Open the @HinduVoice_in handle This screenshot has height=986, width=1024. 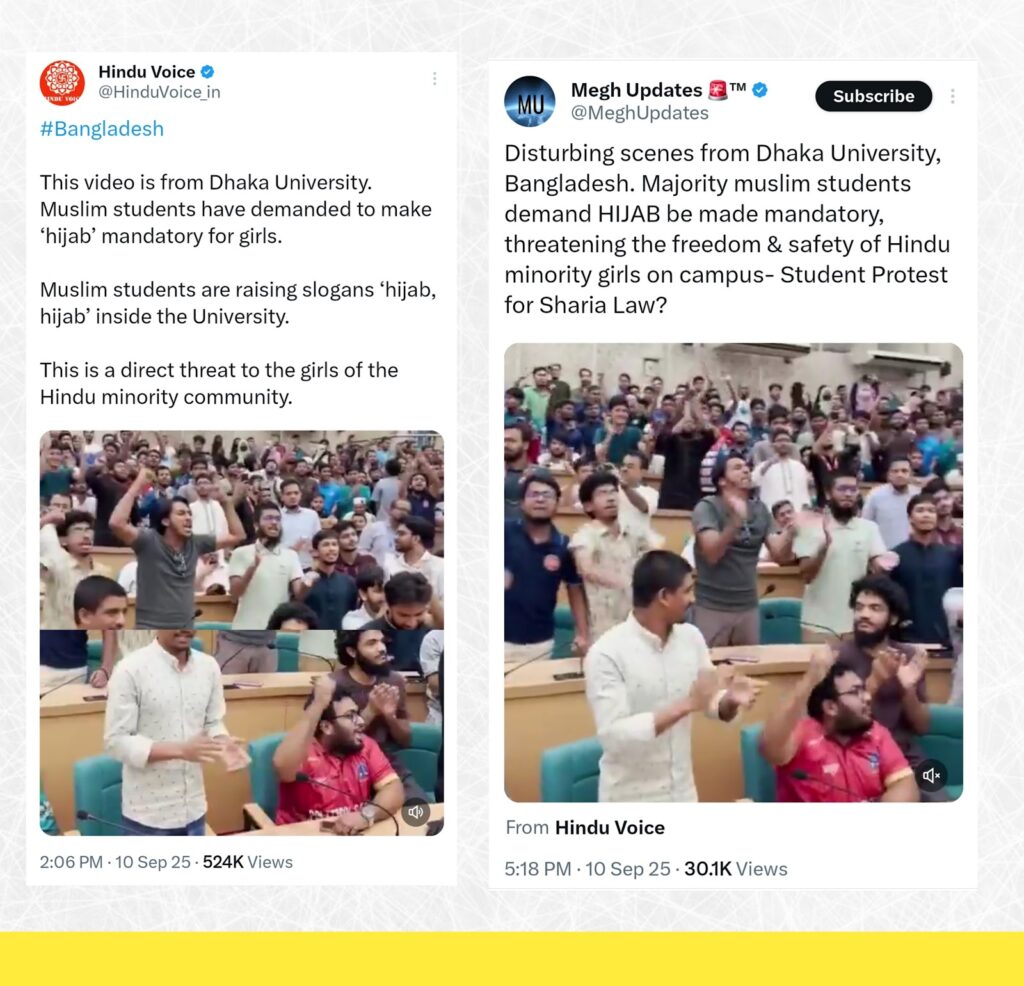(159, 92)
